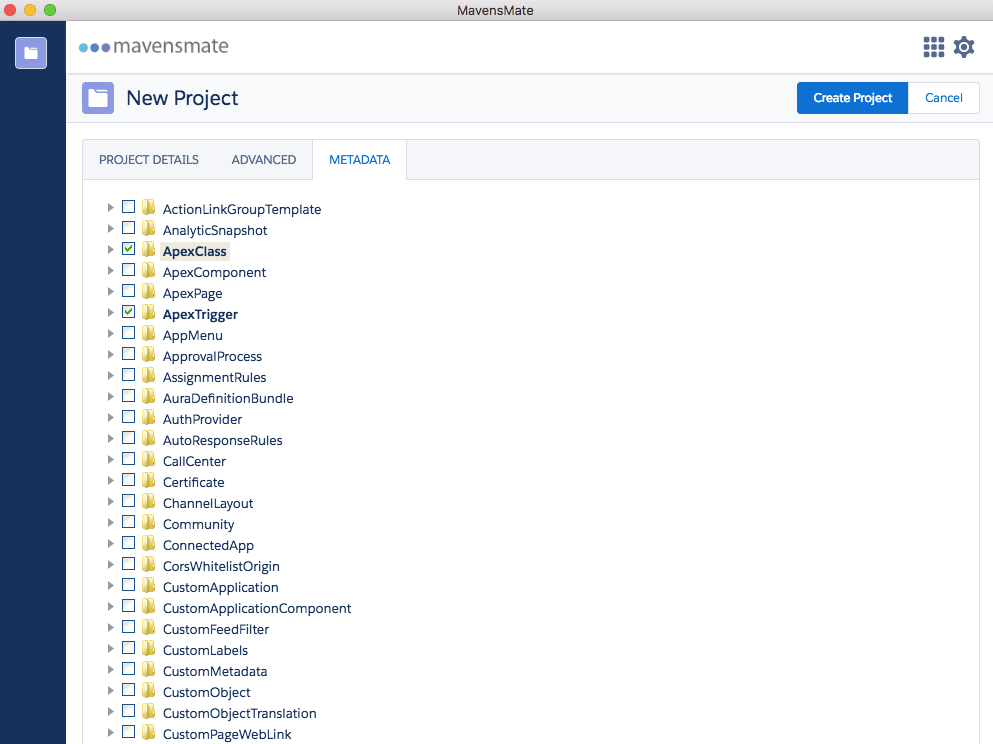The height and width of the screenshot is (744, 993).
Task: Click the AuthProvider folder icon
Action: click(x=148, y=417)
